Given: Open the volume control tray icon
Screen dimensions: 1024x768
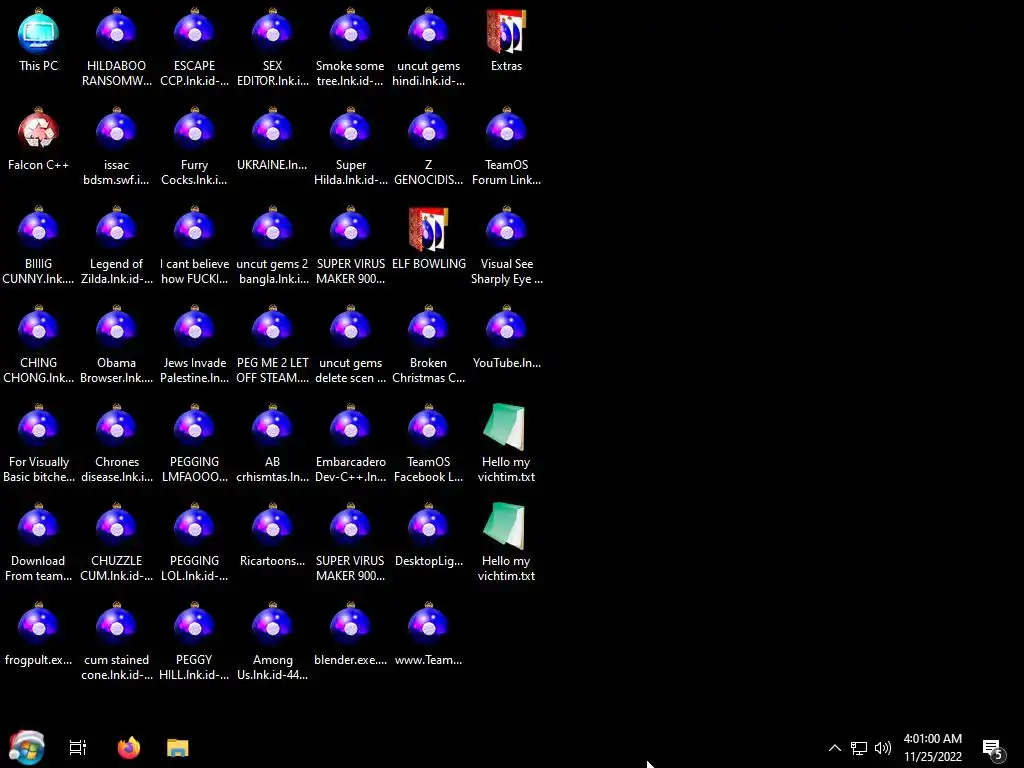Looking at the screenshot, I should click(883, 748).
